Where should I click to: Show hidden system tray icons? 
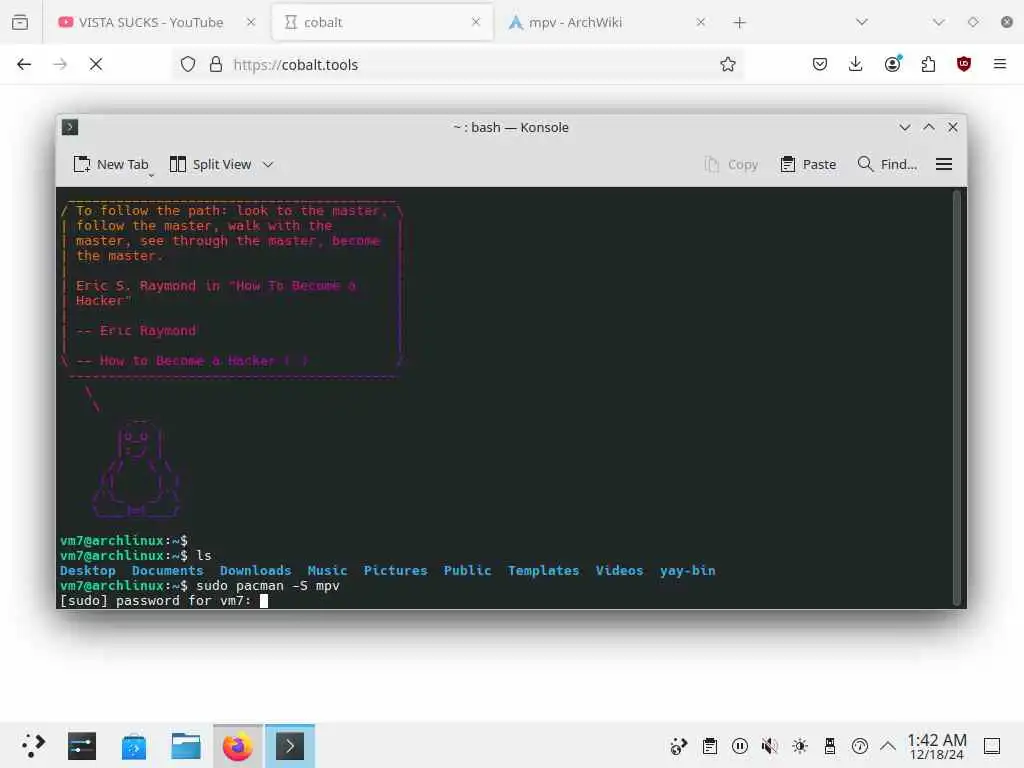(888, 746)
